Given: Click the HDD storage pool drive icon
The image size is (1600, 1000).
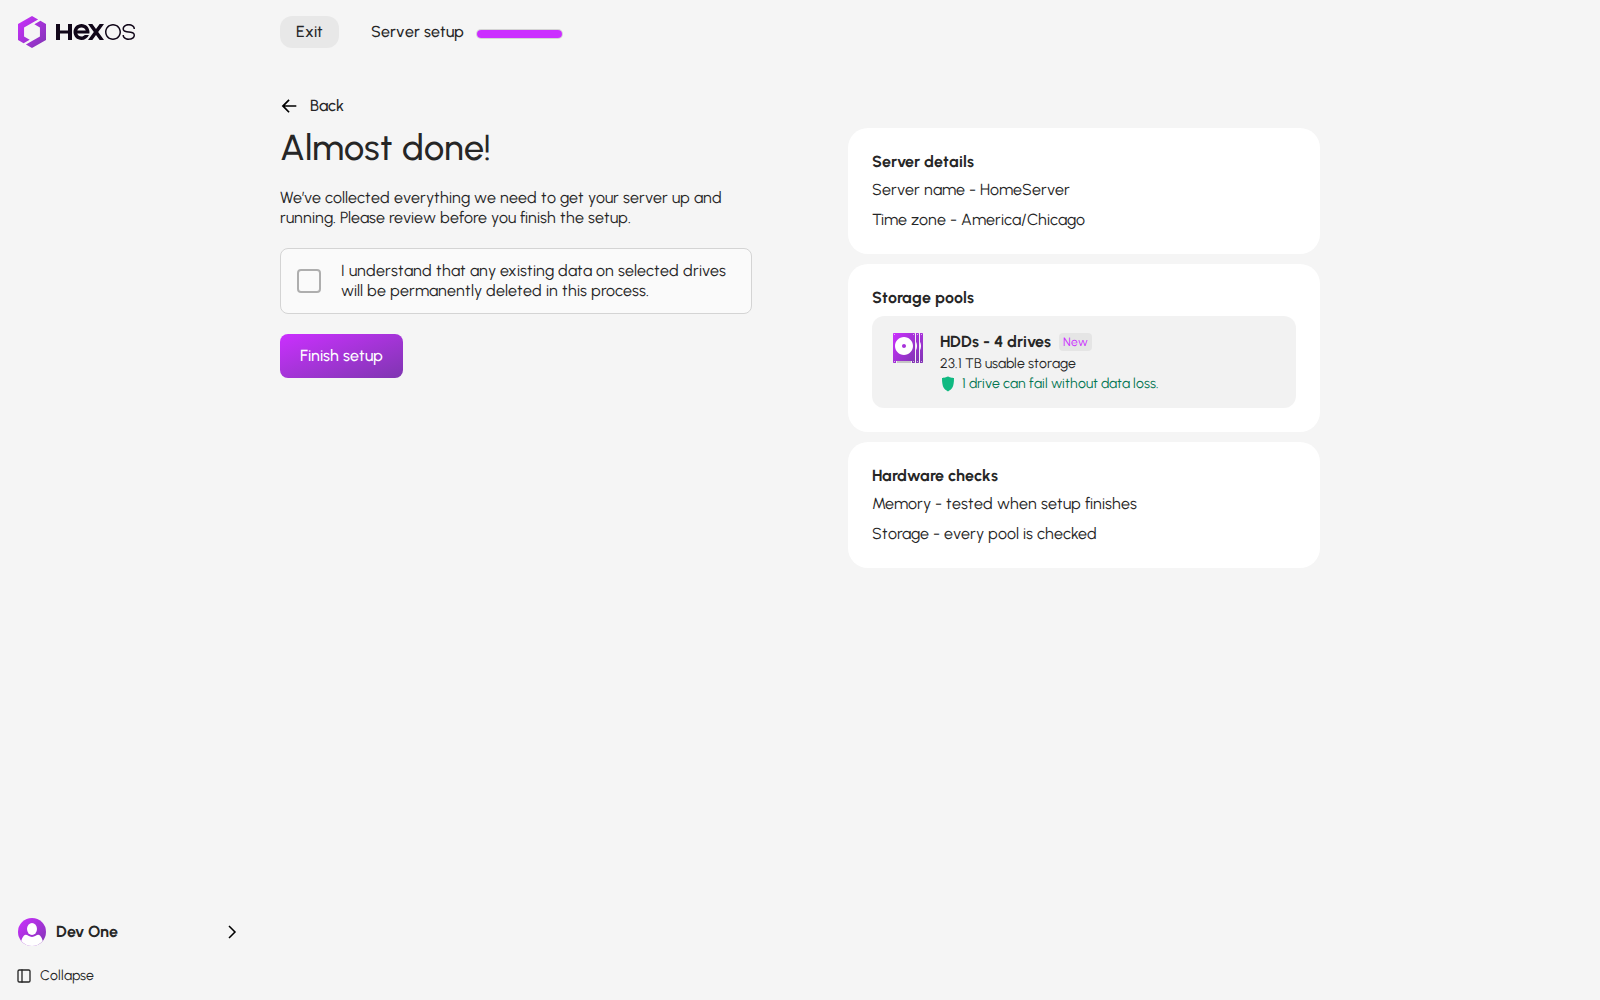Looking at the screenshot, I should (908, 348).
